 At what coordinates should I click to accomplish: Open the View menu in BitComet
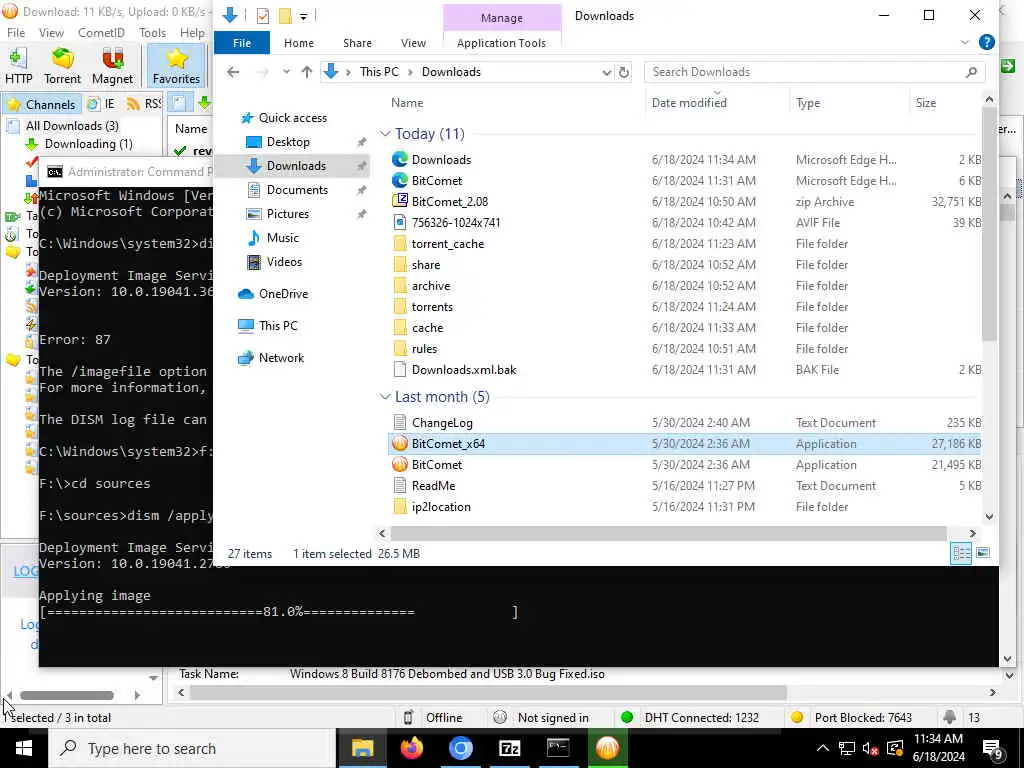click(x=51, y=33)
